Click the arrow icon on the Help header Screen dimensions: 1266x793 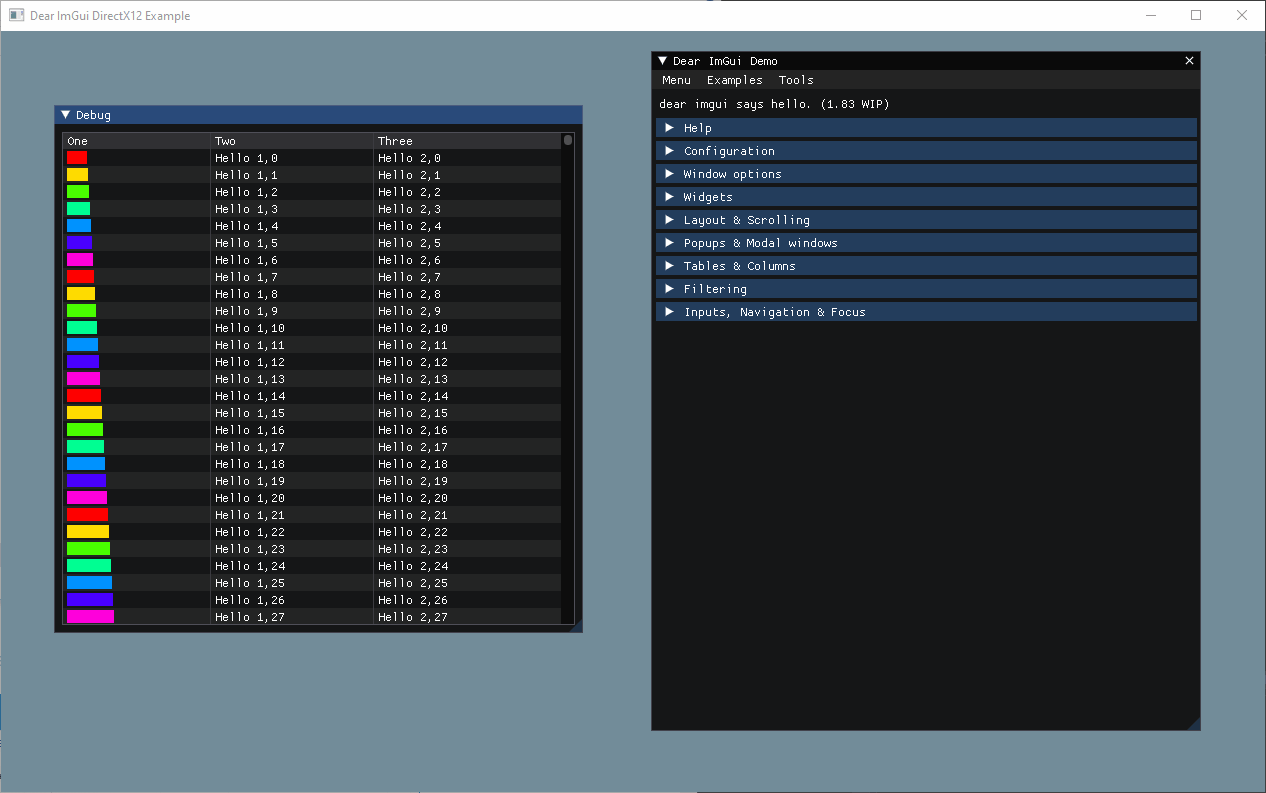point(669,127)
